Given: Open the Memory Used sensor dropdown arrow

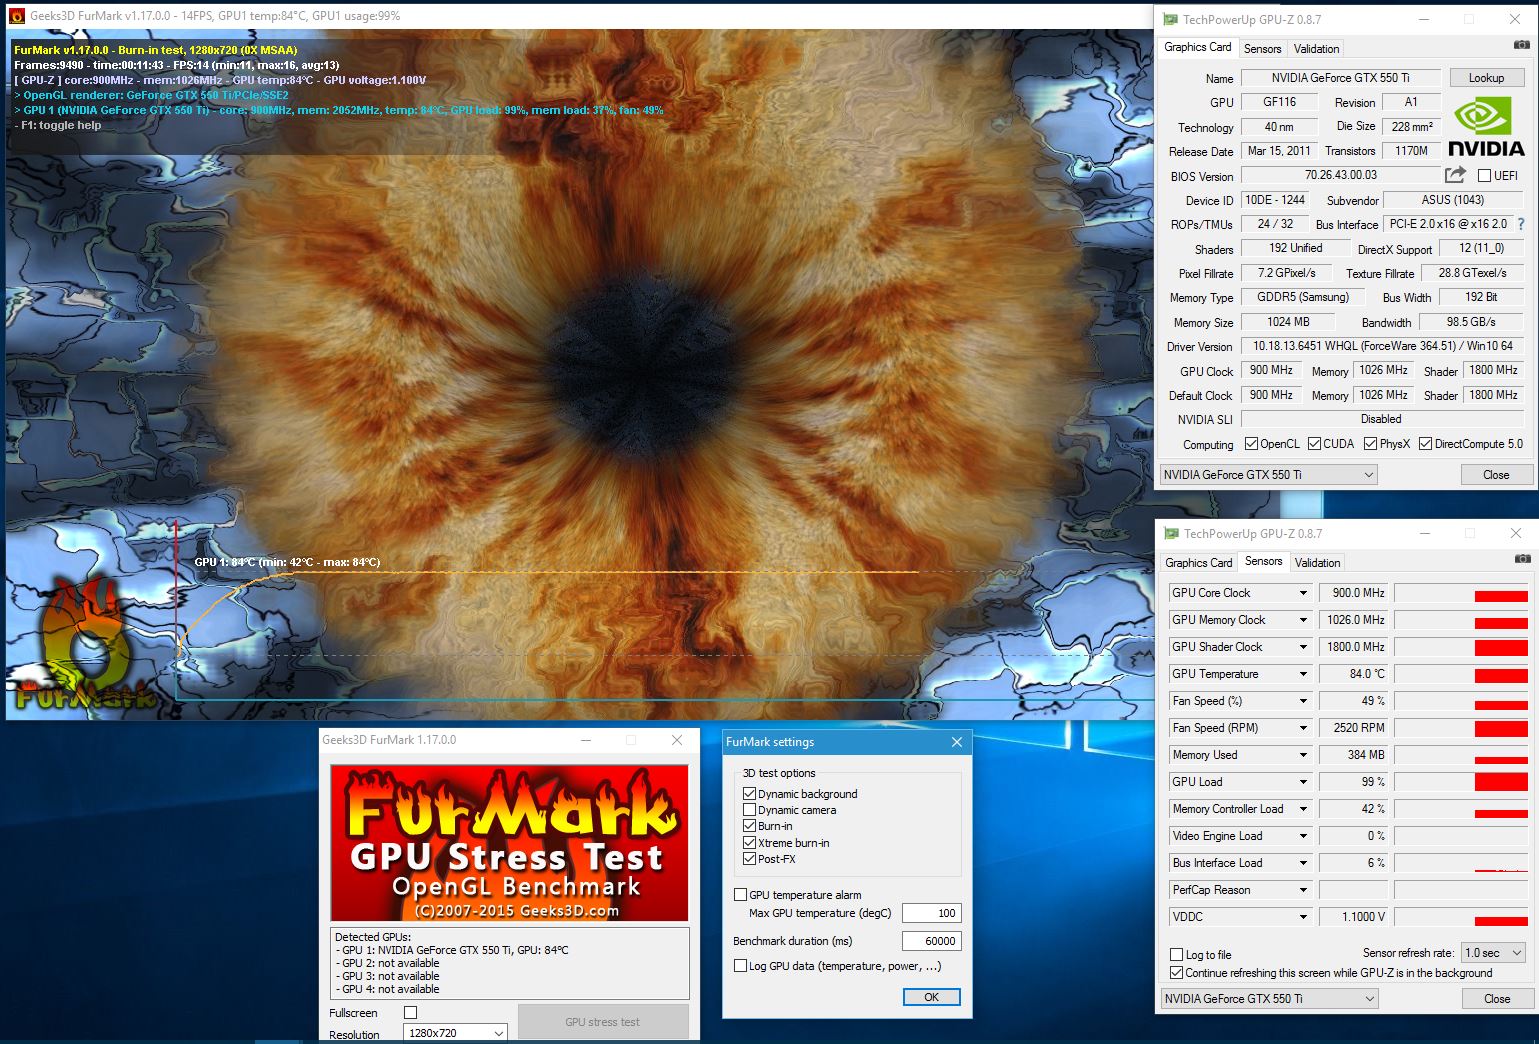Looking at the screenshot, I should [1303, 755].
